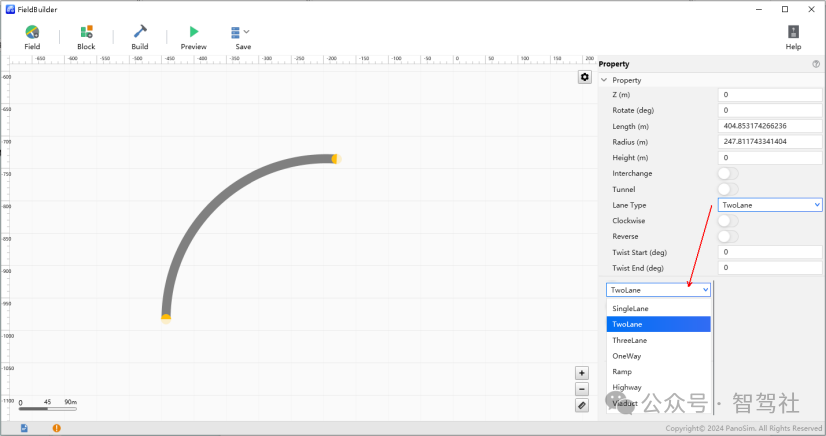Click the Twist End (deg) field
The width and height of the screenshot is (826, 436).
click(770, 267)
